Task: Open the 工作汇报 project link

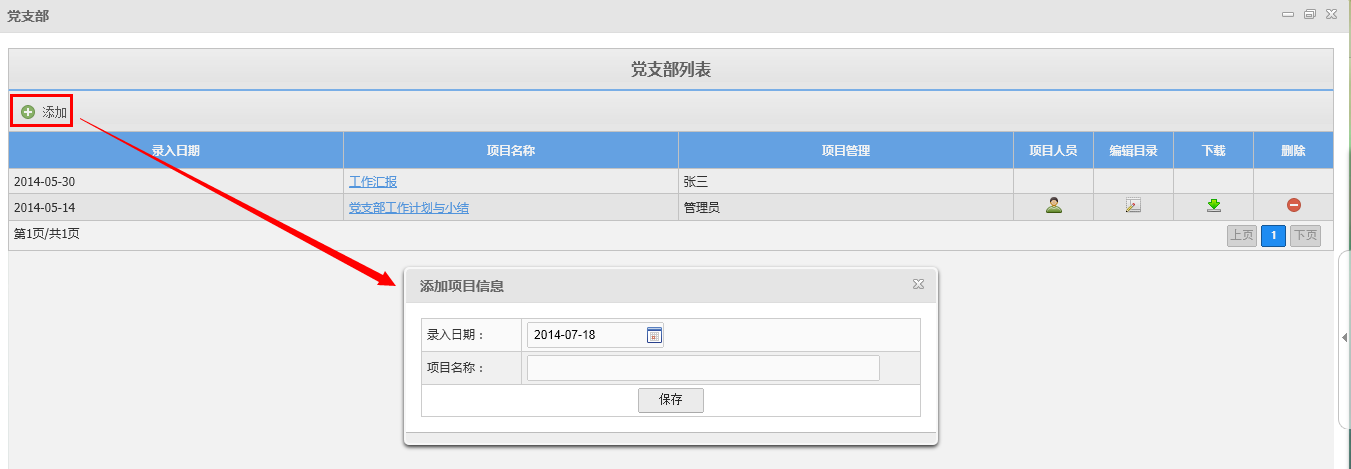Action: (373, 182)
